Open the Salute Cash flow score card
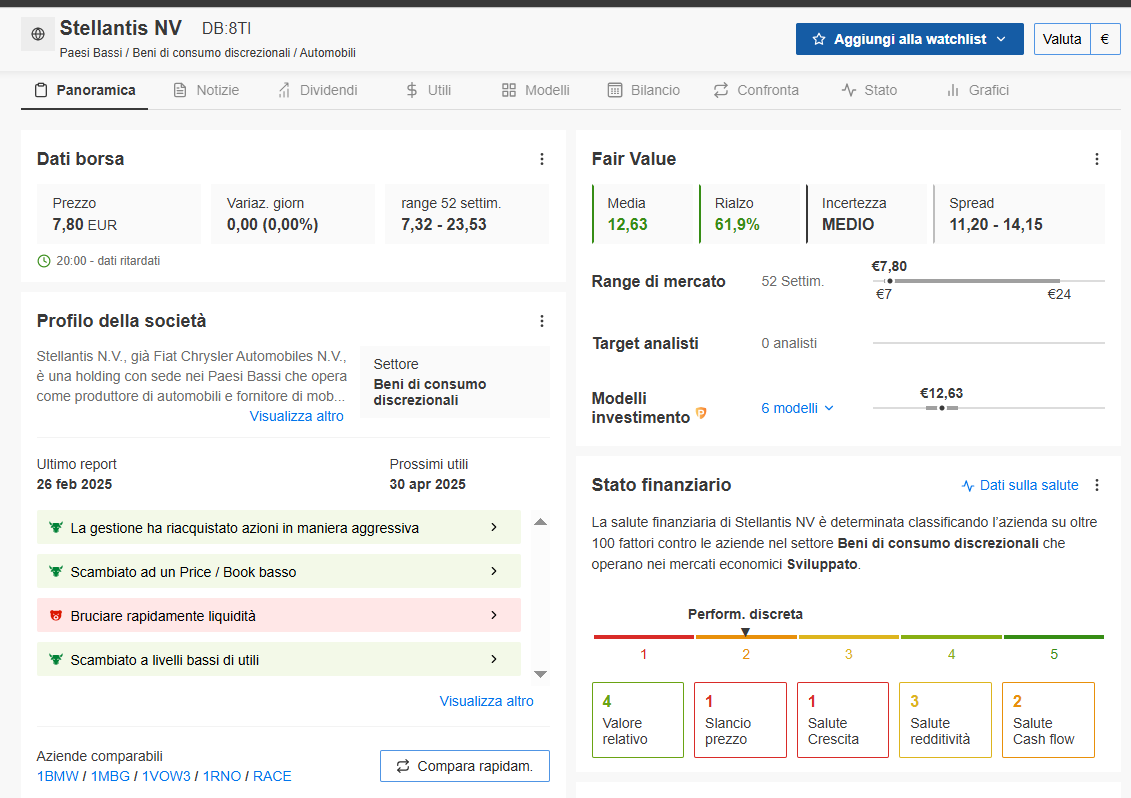 click(1048, 720)
